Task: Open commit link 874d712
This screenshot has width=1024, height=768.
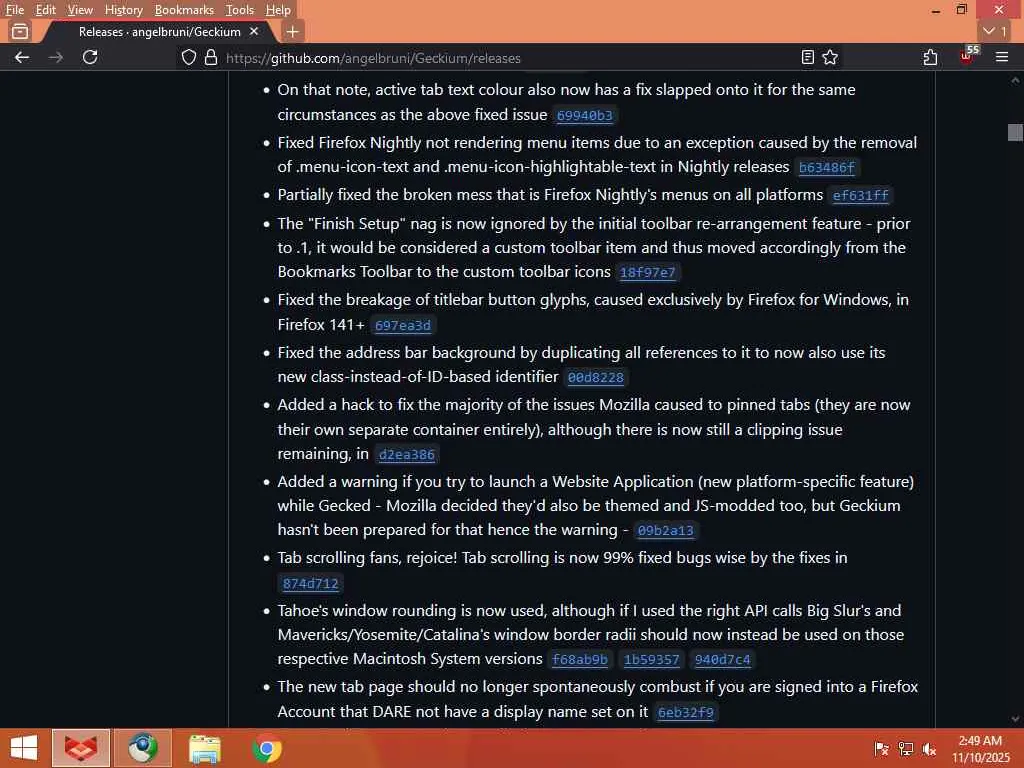Action: tap(311, 583)
